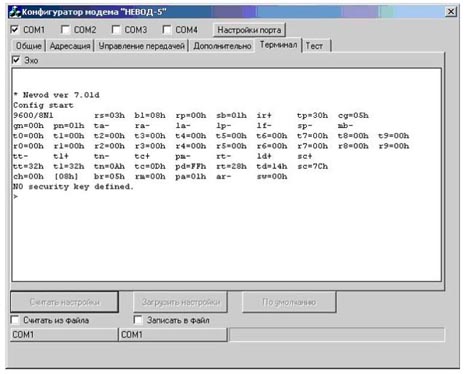466x374 pixels.
Task: Close the configurator window
Action: [451, 12]
